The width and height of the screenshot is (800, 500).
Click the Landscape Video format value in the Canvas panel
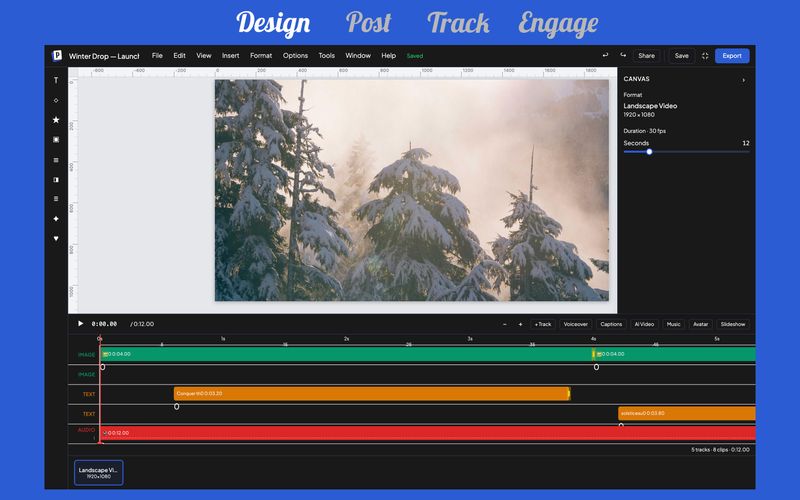(x=650, y=106)
